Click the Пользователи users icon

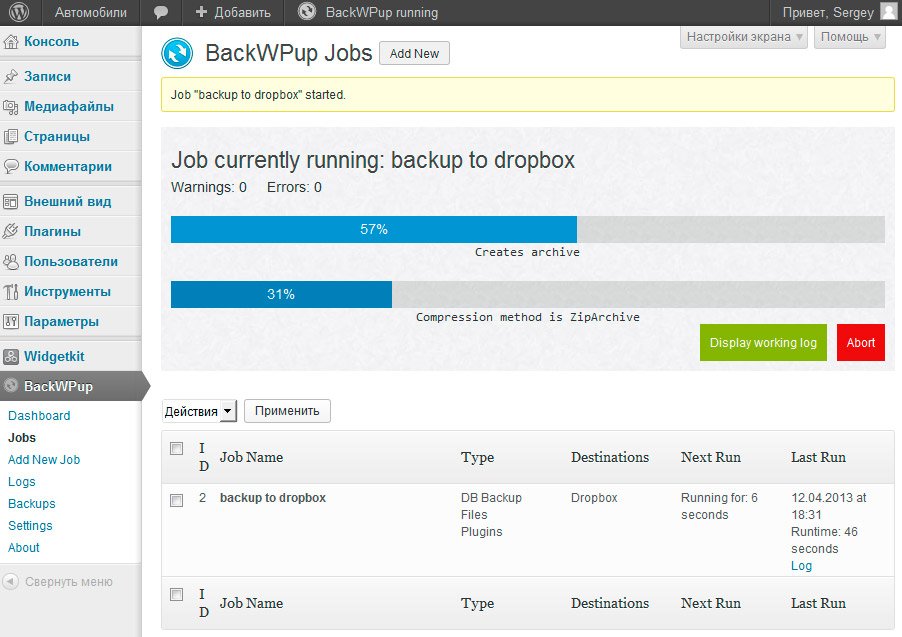tap(11, 262)
